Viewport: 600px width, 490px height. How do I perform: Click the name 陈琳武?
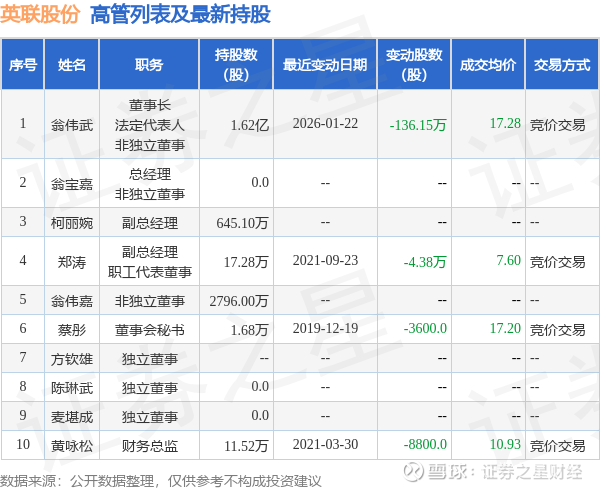coord(72,388)
